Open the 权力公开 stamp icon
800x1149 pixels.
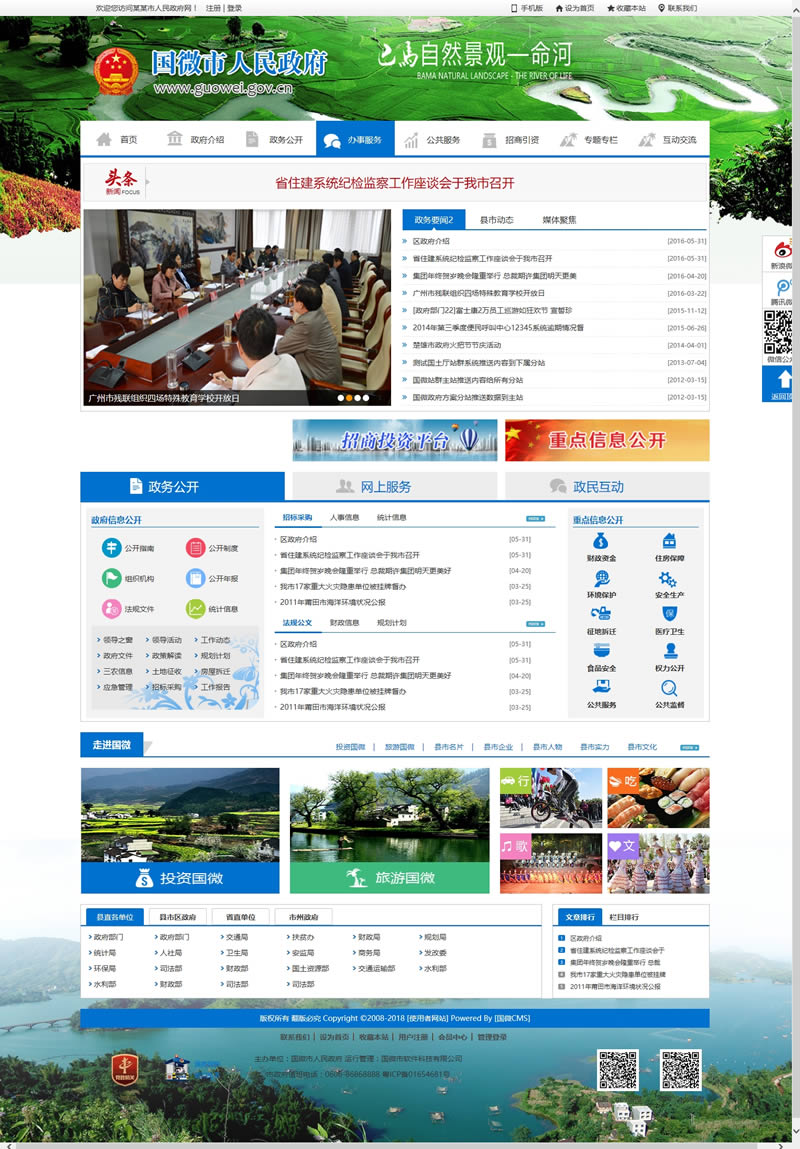[x=670, y=652]
